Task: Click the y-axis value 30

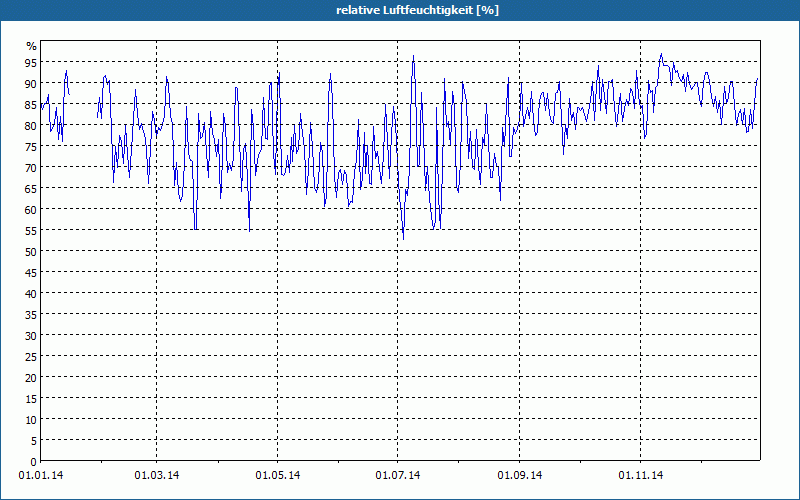Action: point(31,336)
